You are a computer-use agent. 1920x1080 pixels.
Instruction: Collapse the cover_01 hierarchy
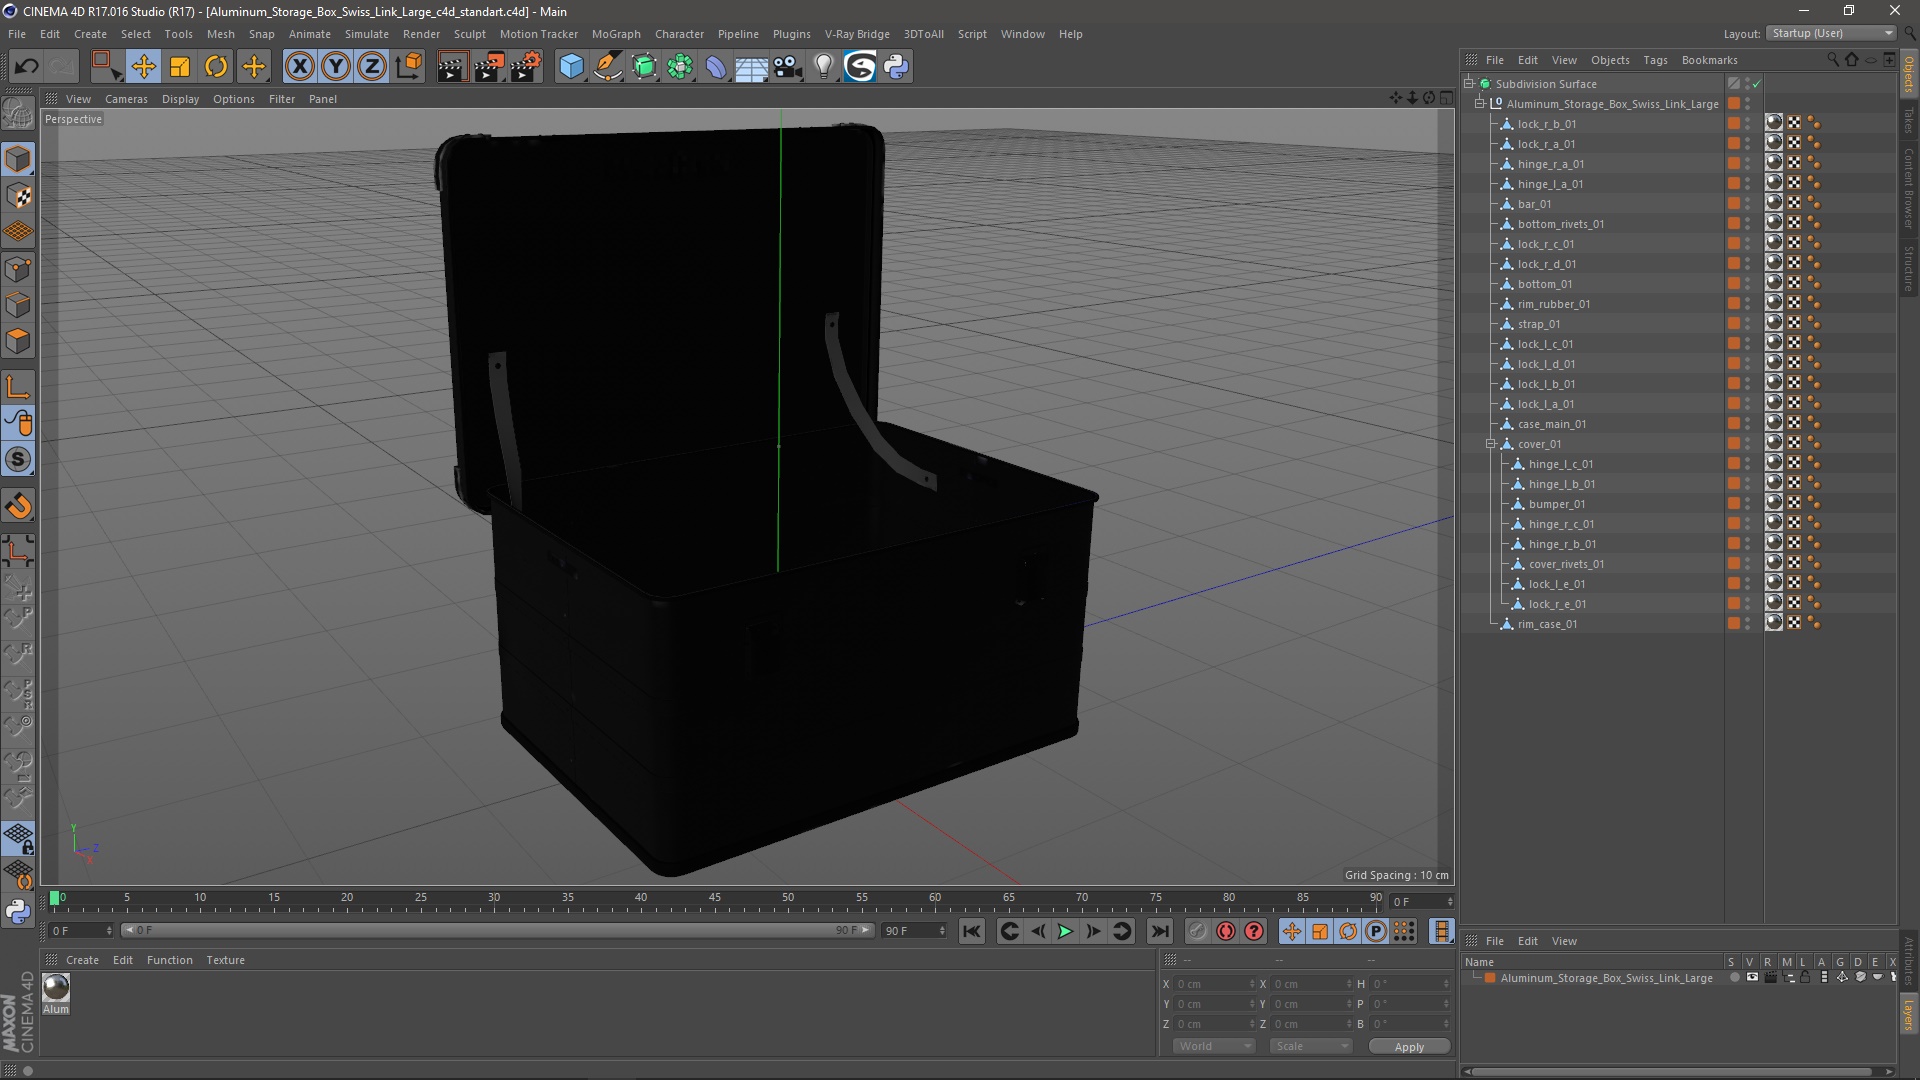pyautogui.click(x=1491, y=444)
